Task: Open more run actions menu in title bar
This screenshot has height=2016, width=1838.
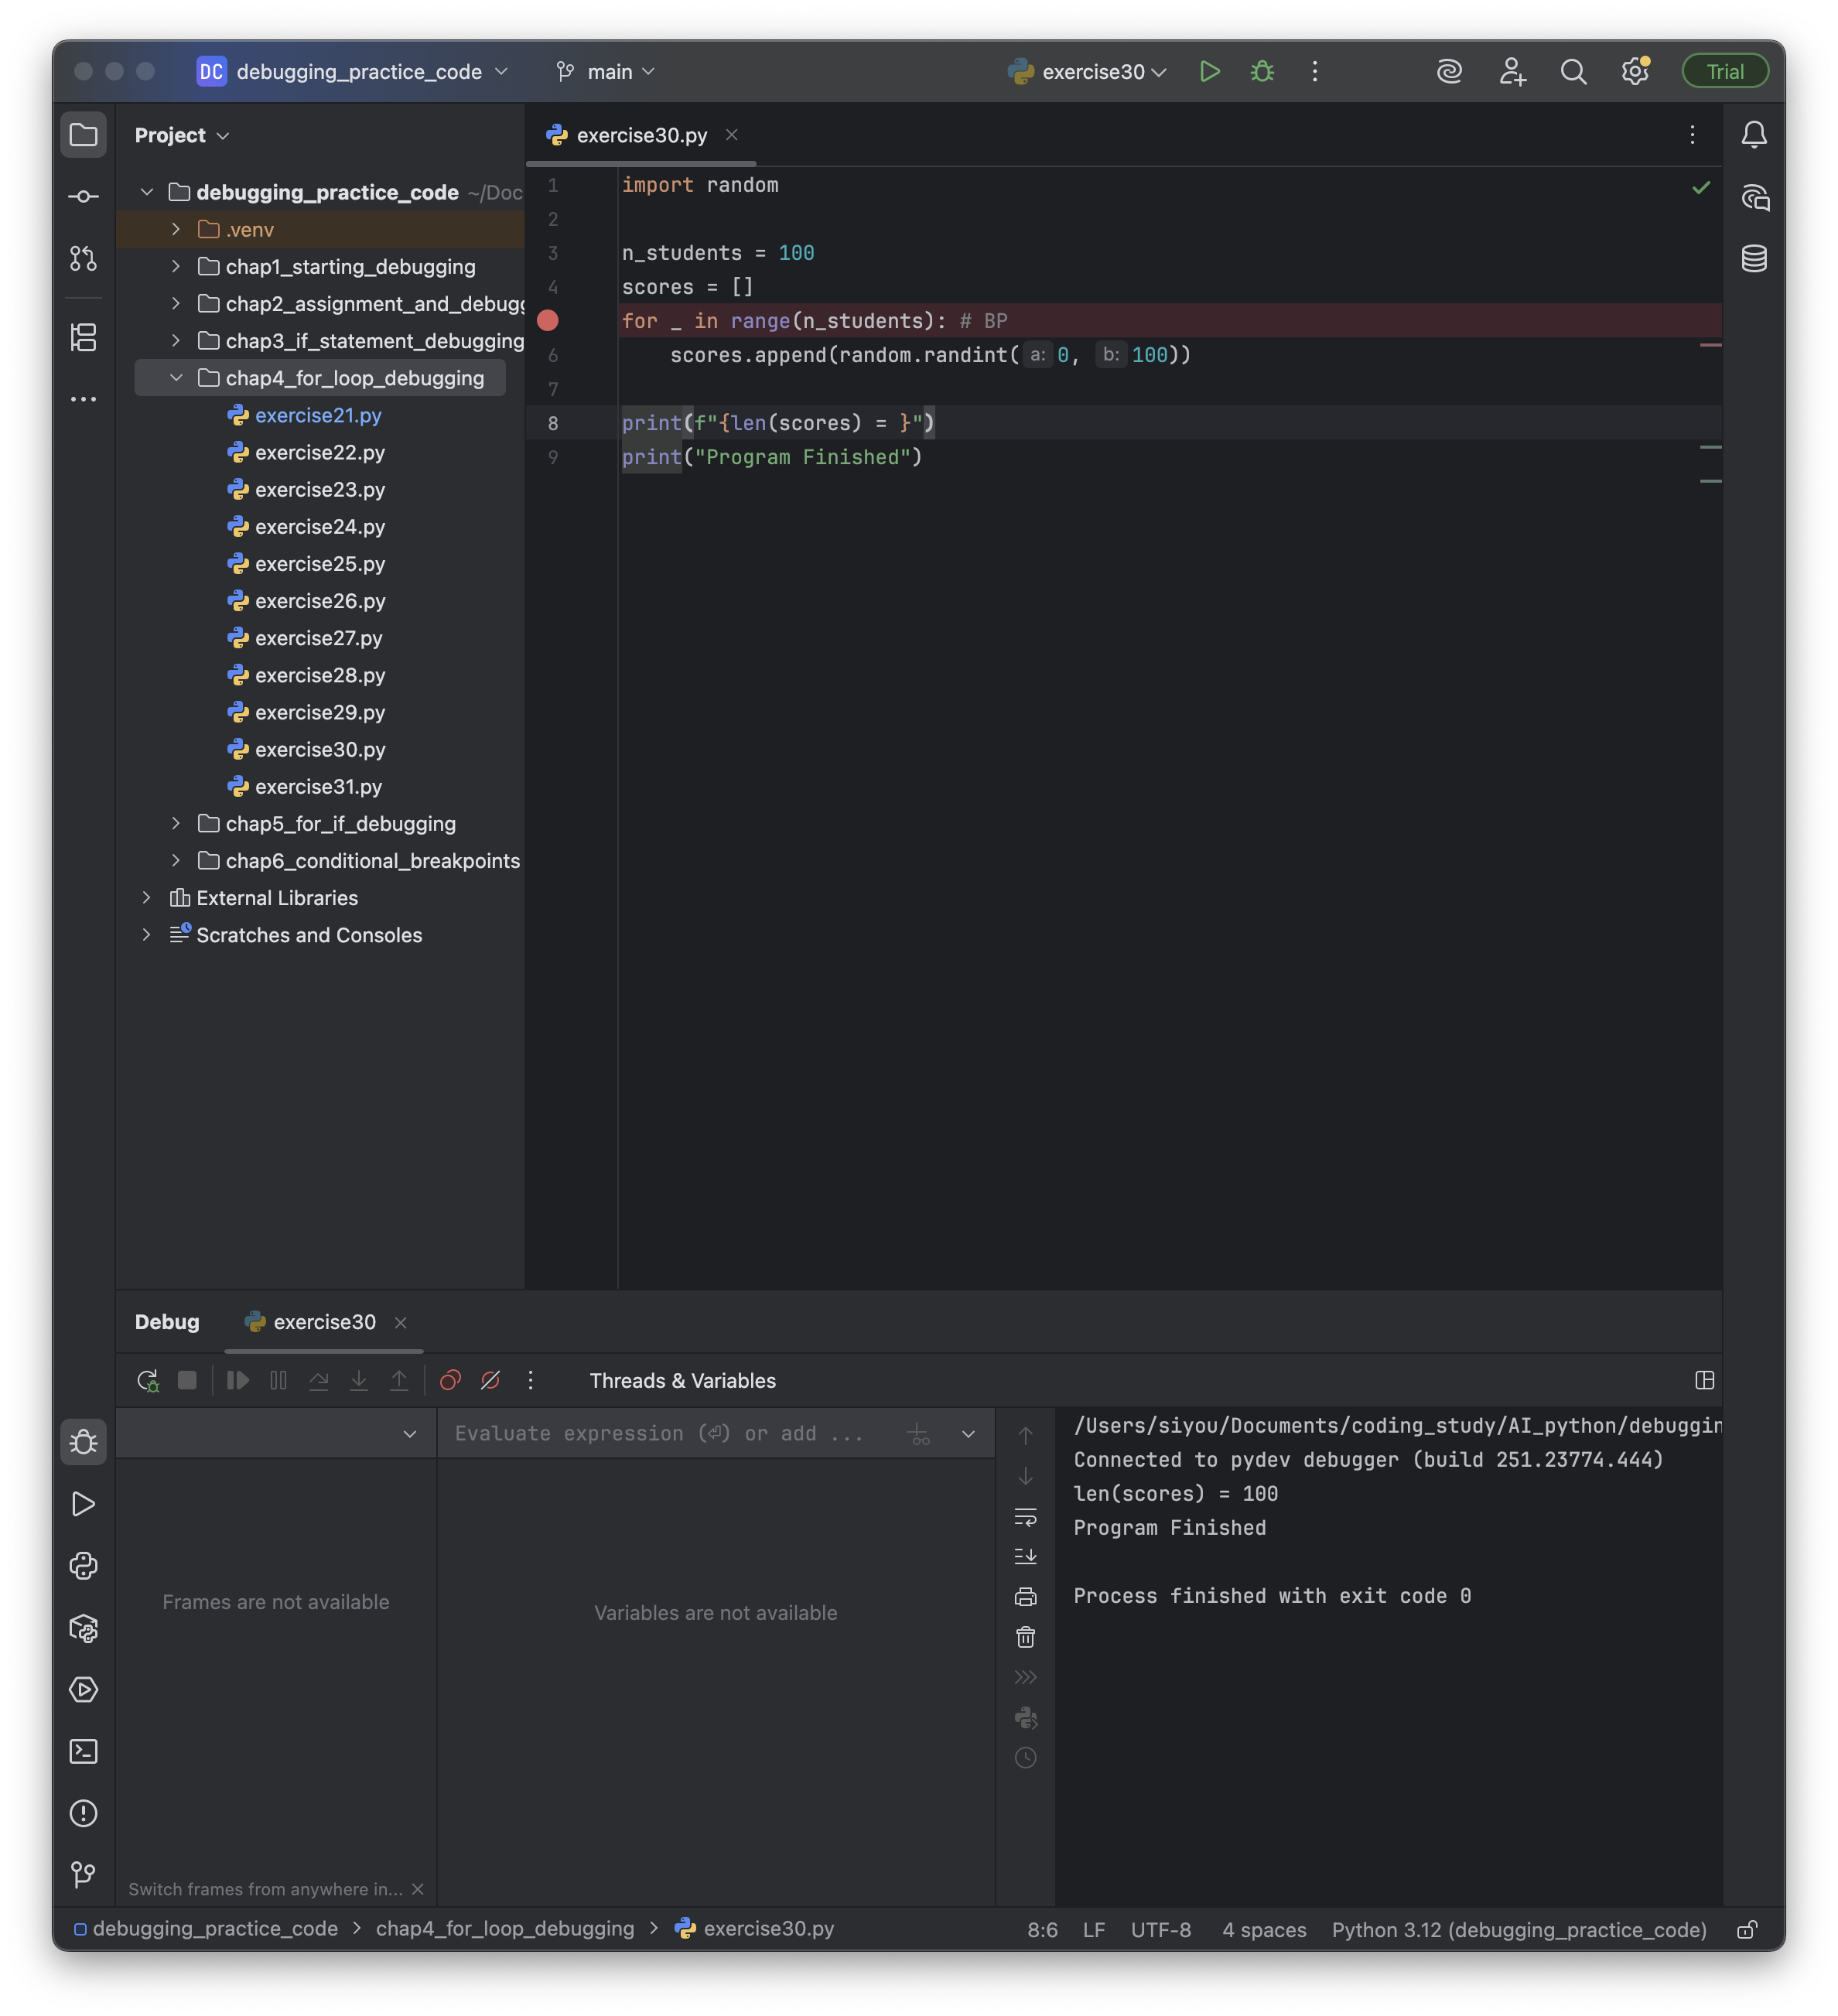Action: tap(1314, 72)
